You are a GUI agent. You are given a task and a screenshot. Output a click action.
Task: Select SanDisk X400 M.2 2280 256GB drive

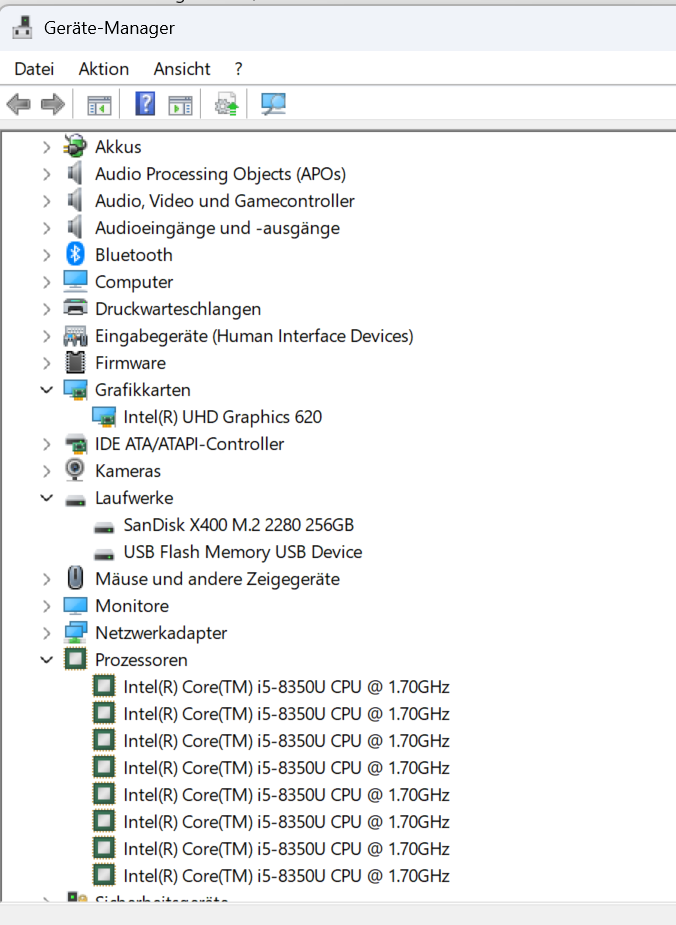point(238,525)
